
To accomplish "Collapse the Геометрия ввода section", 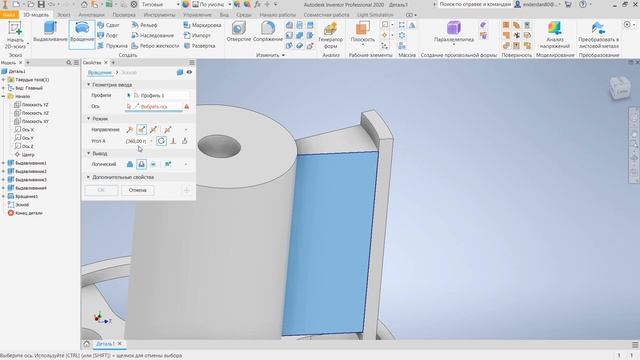I will click(x=89, y=84).
